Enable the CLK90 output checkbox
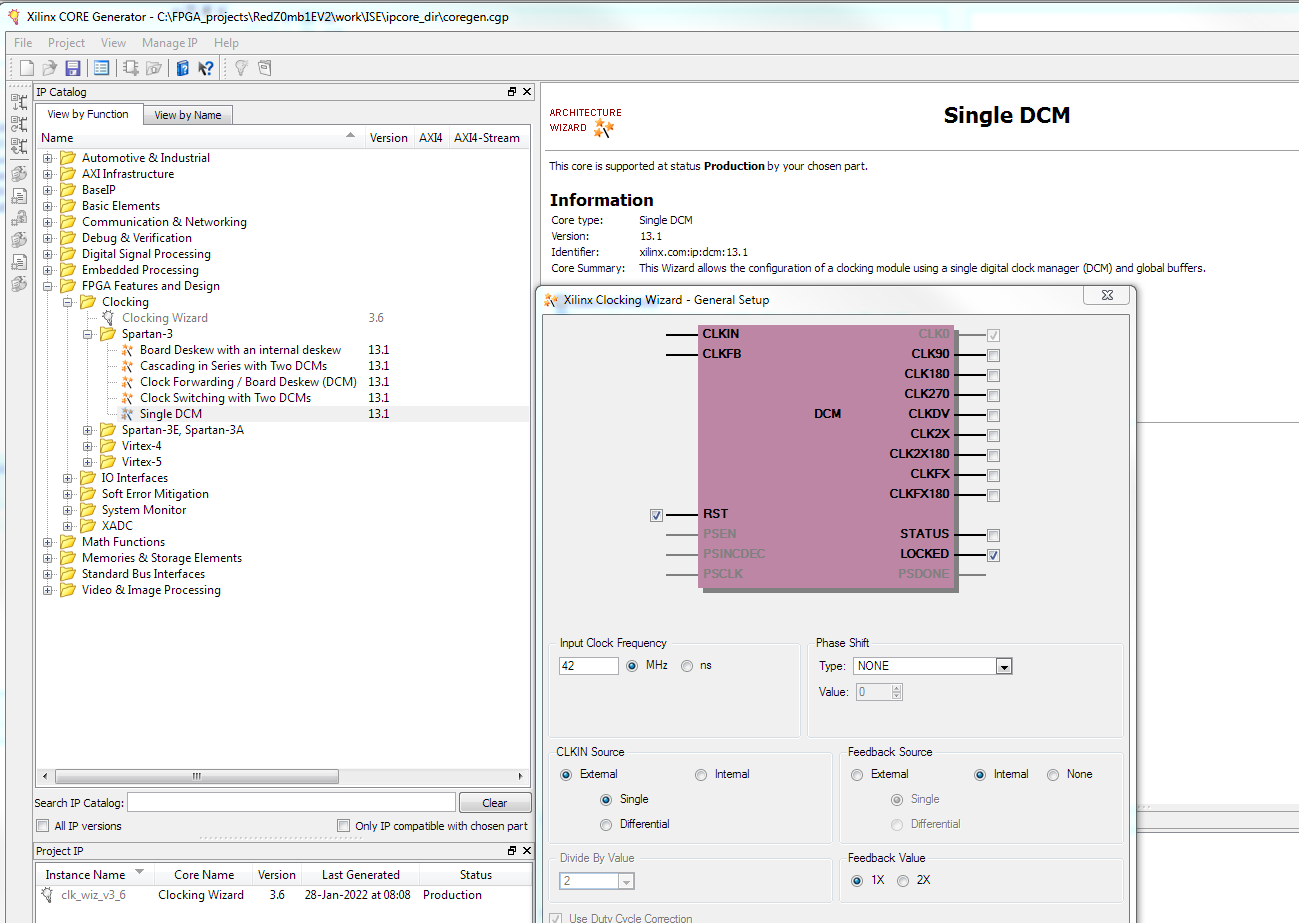Viewport: 1299px width, 923px height. point(993,355)
